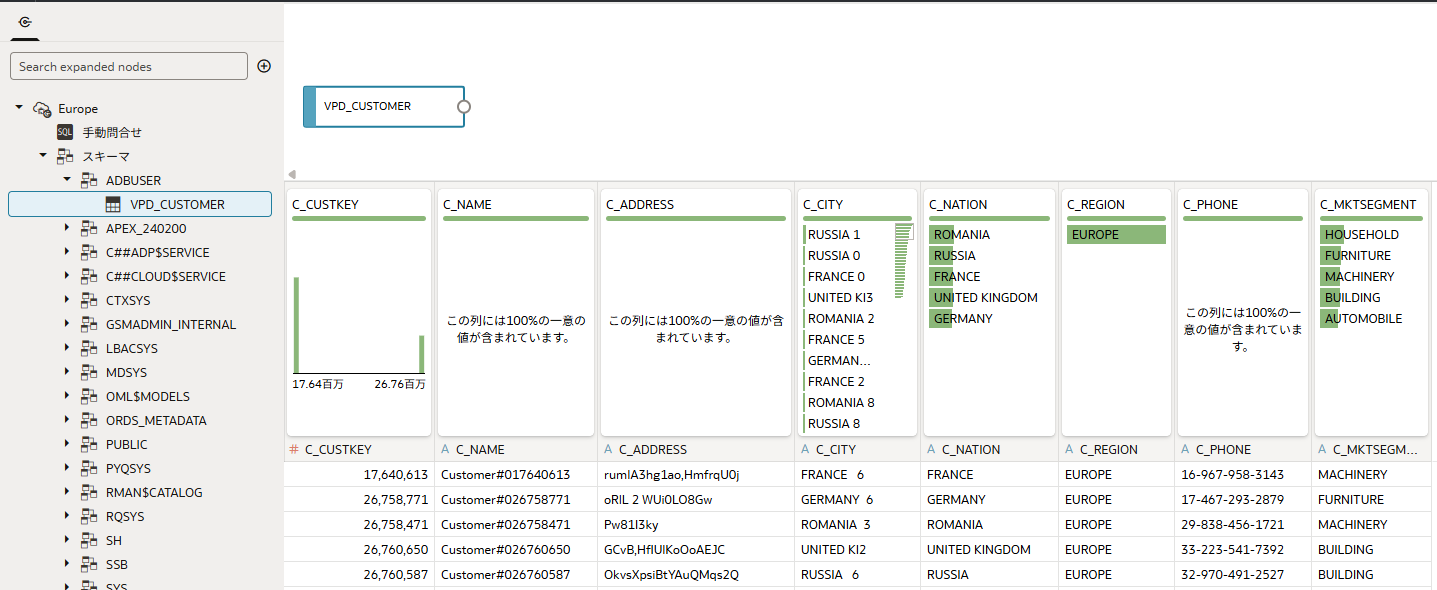This screenshot has height=590, width=1437.
Task: Select the VPD_CUSTOMER table in the tree
Action: click(140, 204)
